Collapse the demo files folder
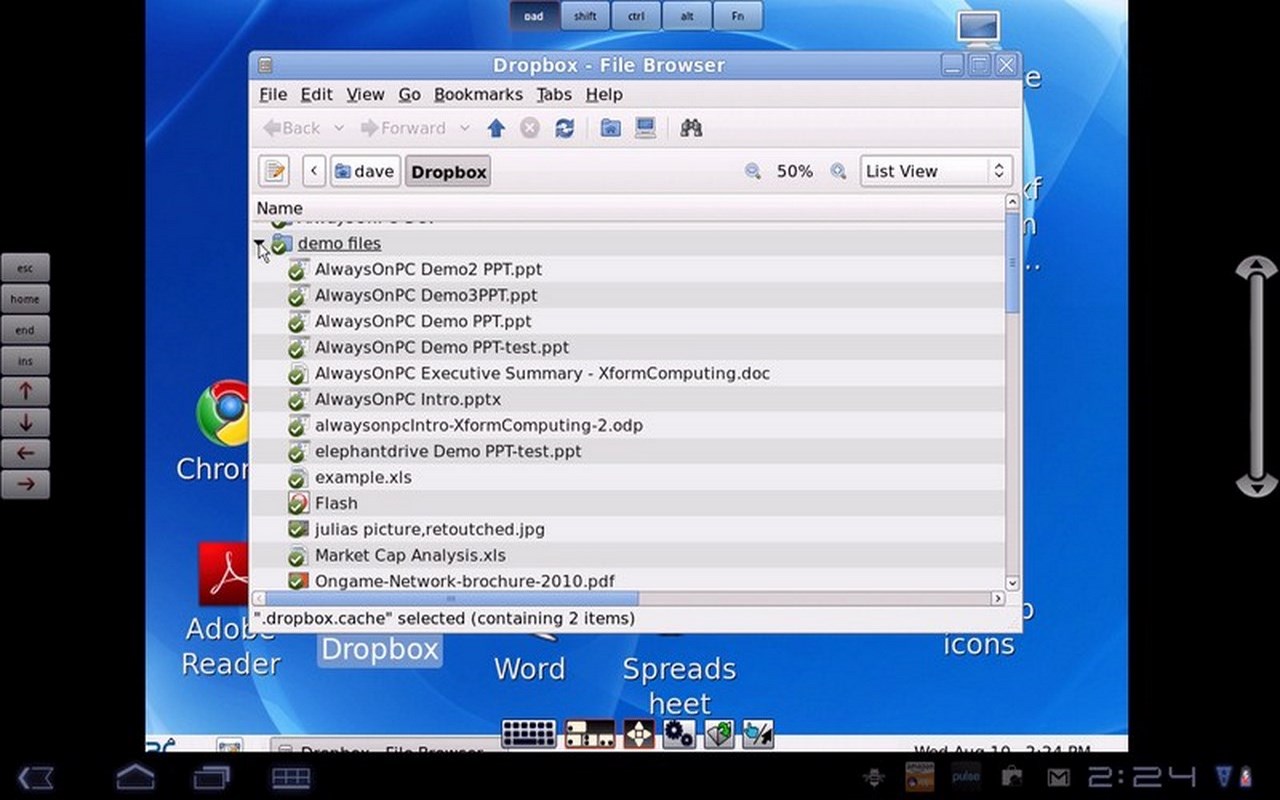Screen dimensions: 1280x800 (260, 243)
